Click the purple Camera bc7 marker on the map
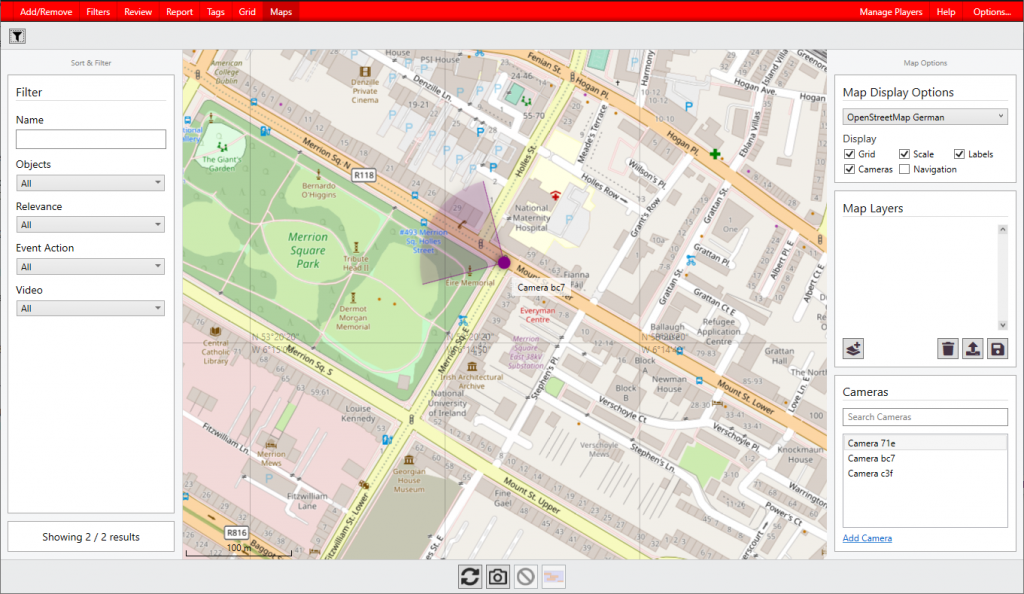The height and width of the screenshot is (594, 1024). 504,262
